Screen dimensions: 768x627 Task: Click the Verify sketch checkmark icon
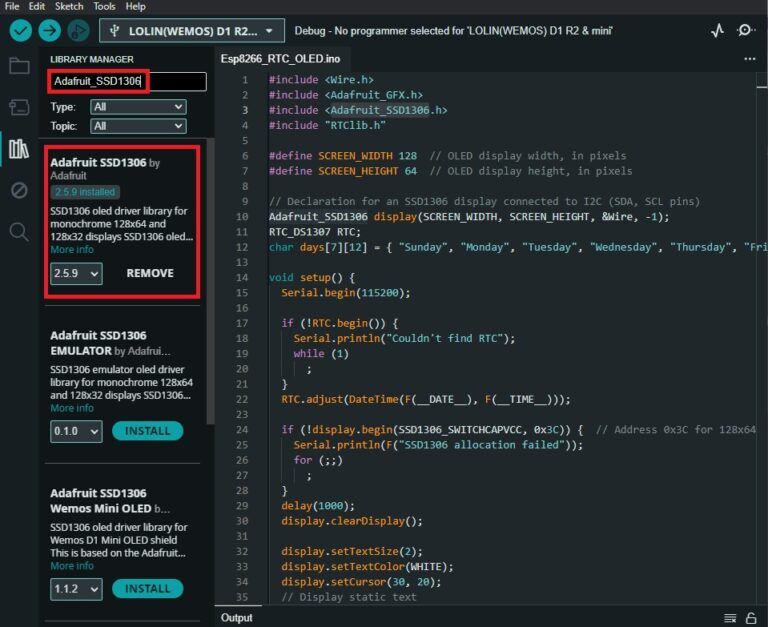[21, 31]
